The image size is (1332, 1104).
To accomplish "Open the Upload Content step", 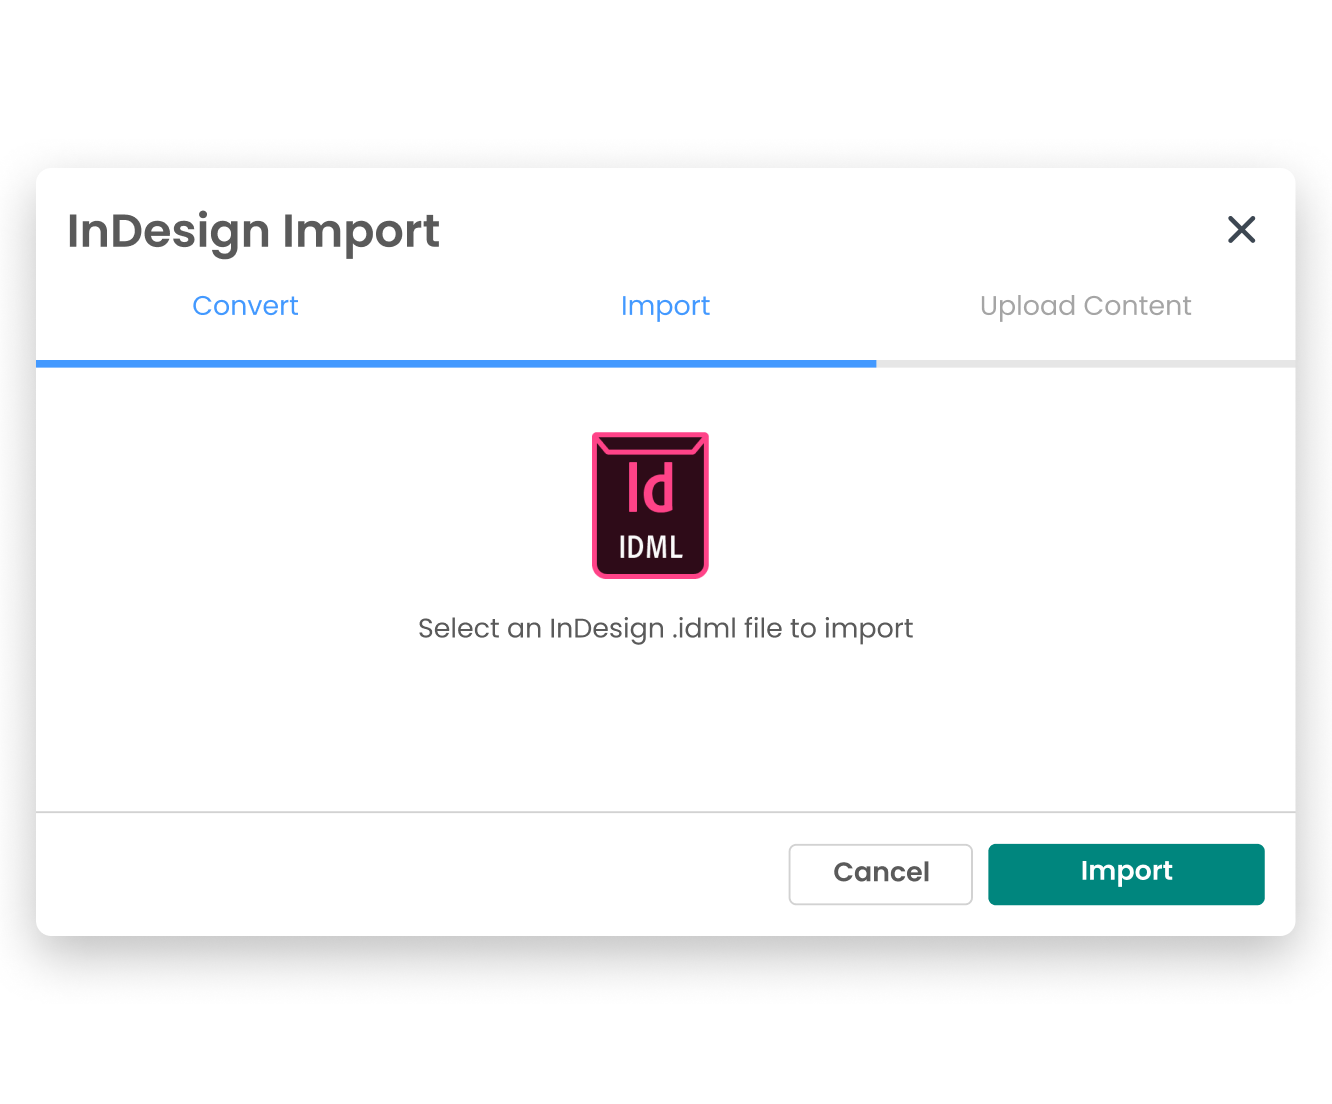I will 1085,306.
